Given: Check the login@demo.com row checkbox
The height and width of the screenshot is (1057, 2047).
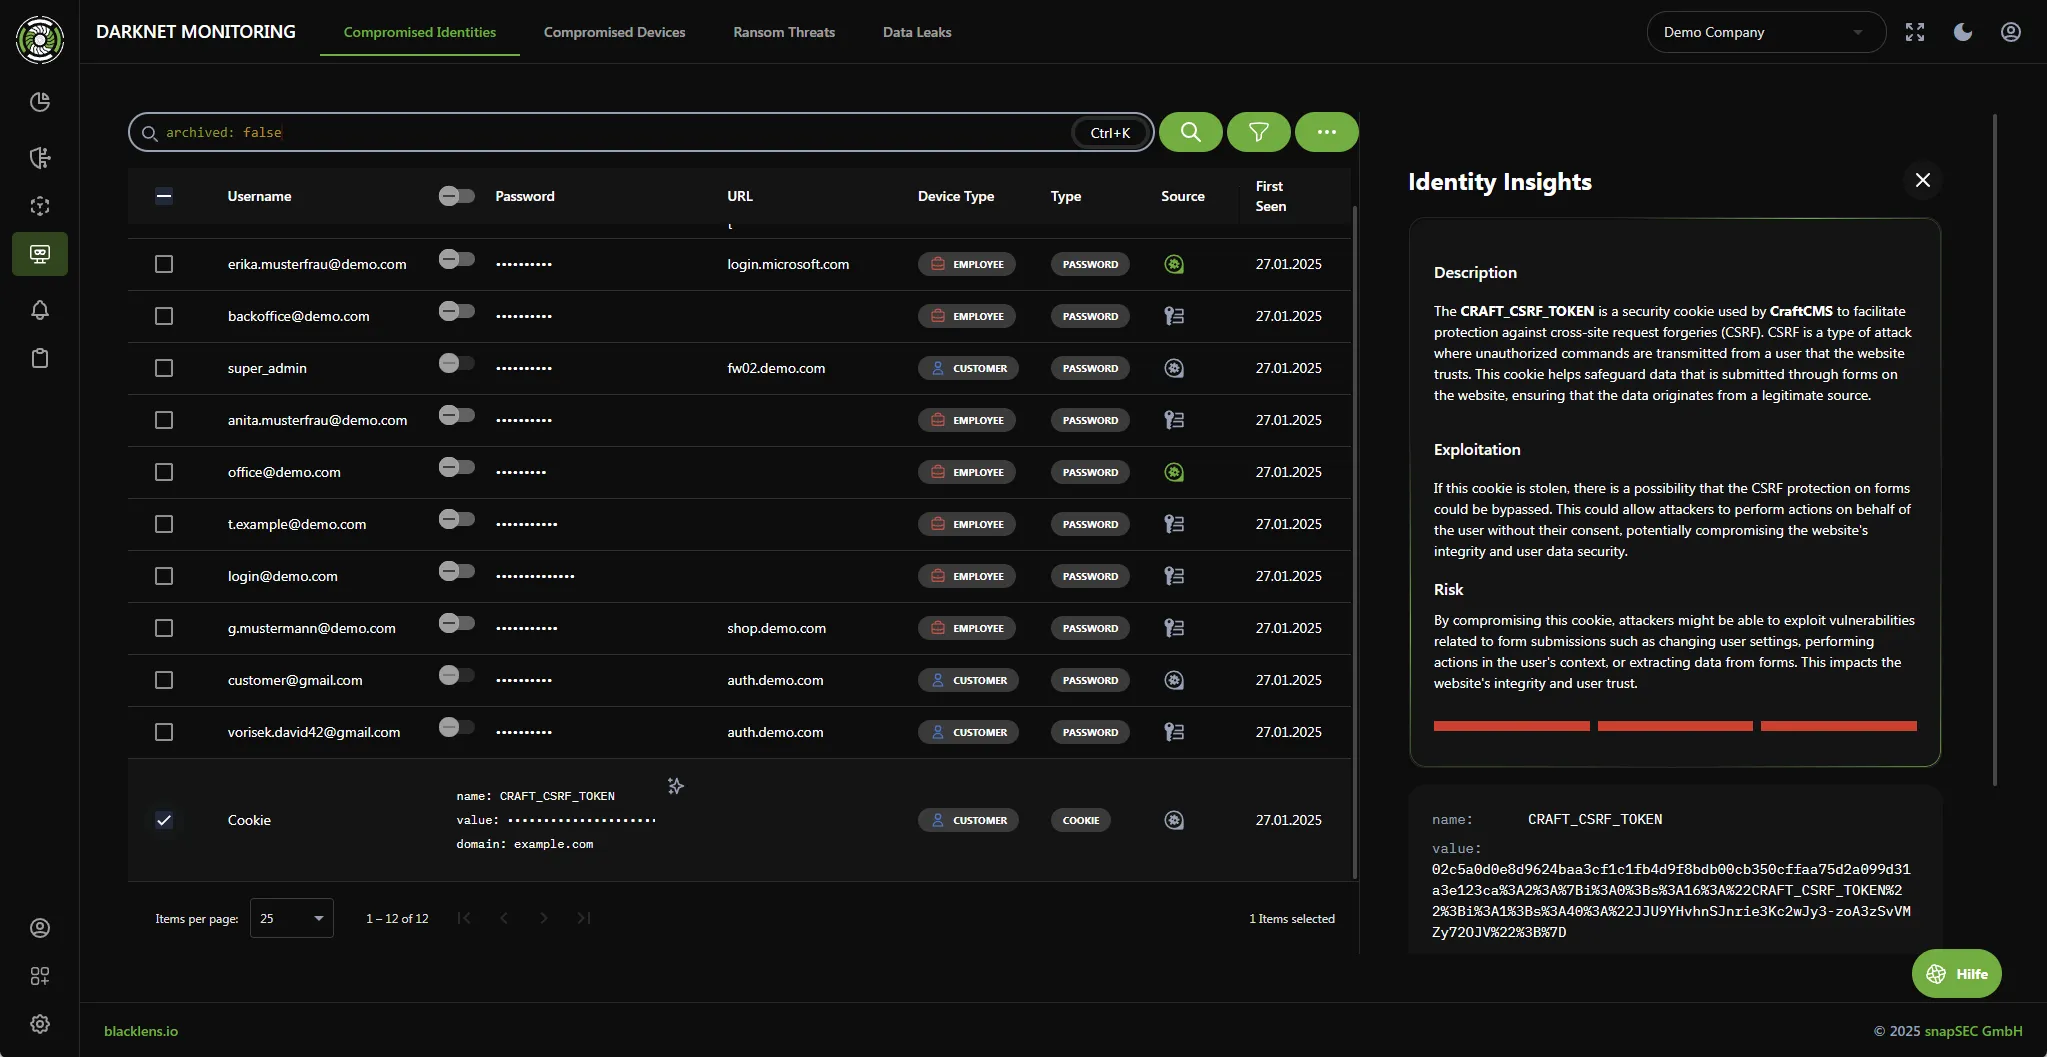Looking at the screenshot, I should pyautogui.click(x=164, y=576).
